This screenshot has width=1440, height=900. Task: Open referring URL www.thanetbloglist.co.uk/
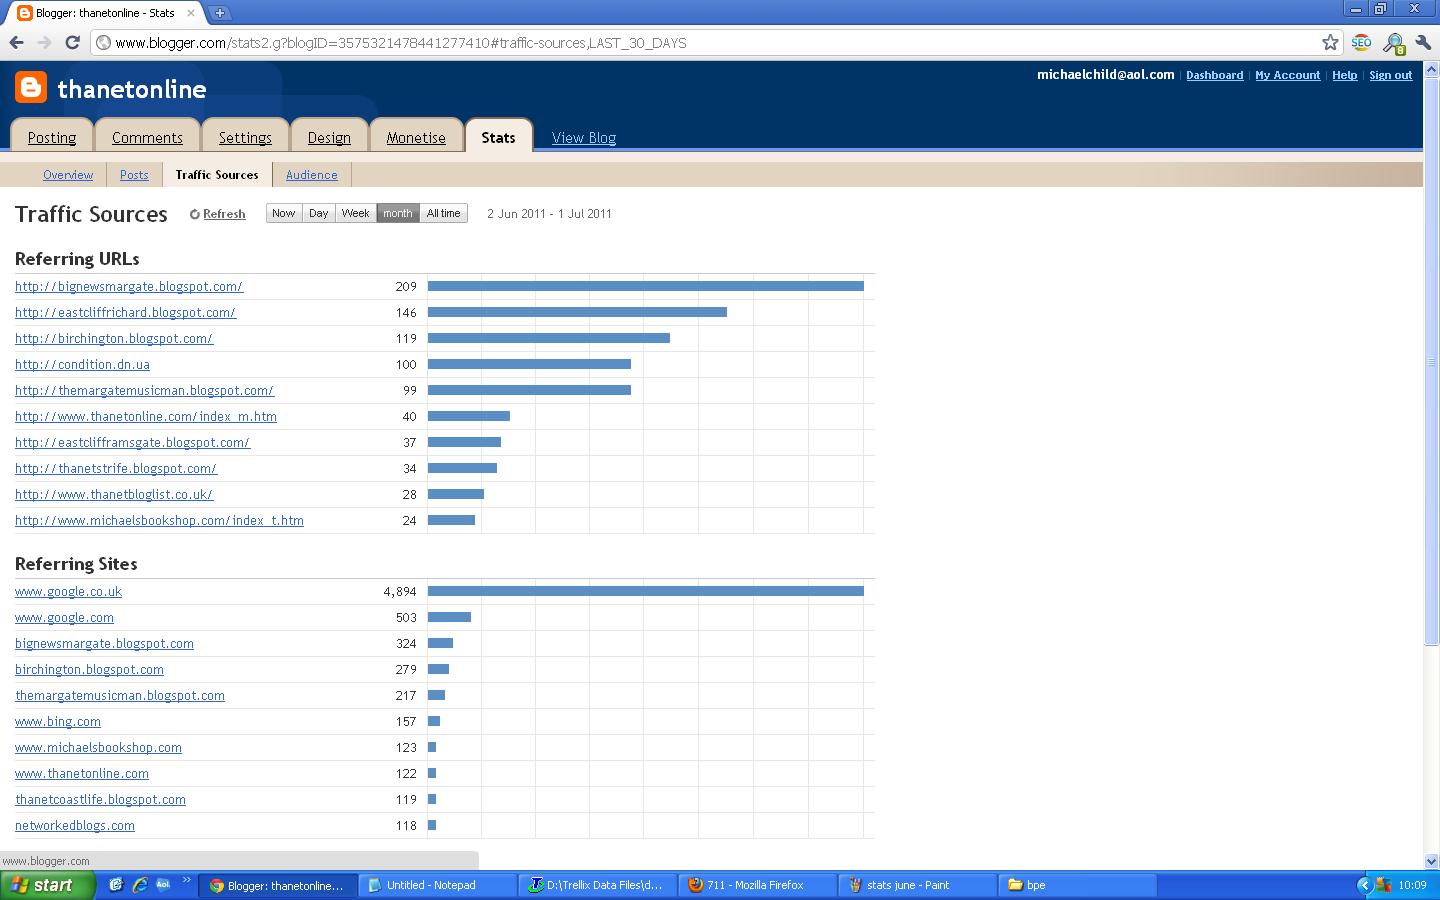point(114,494)
